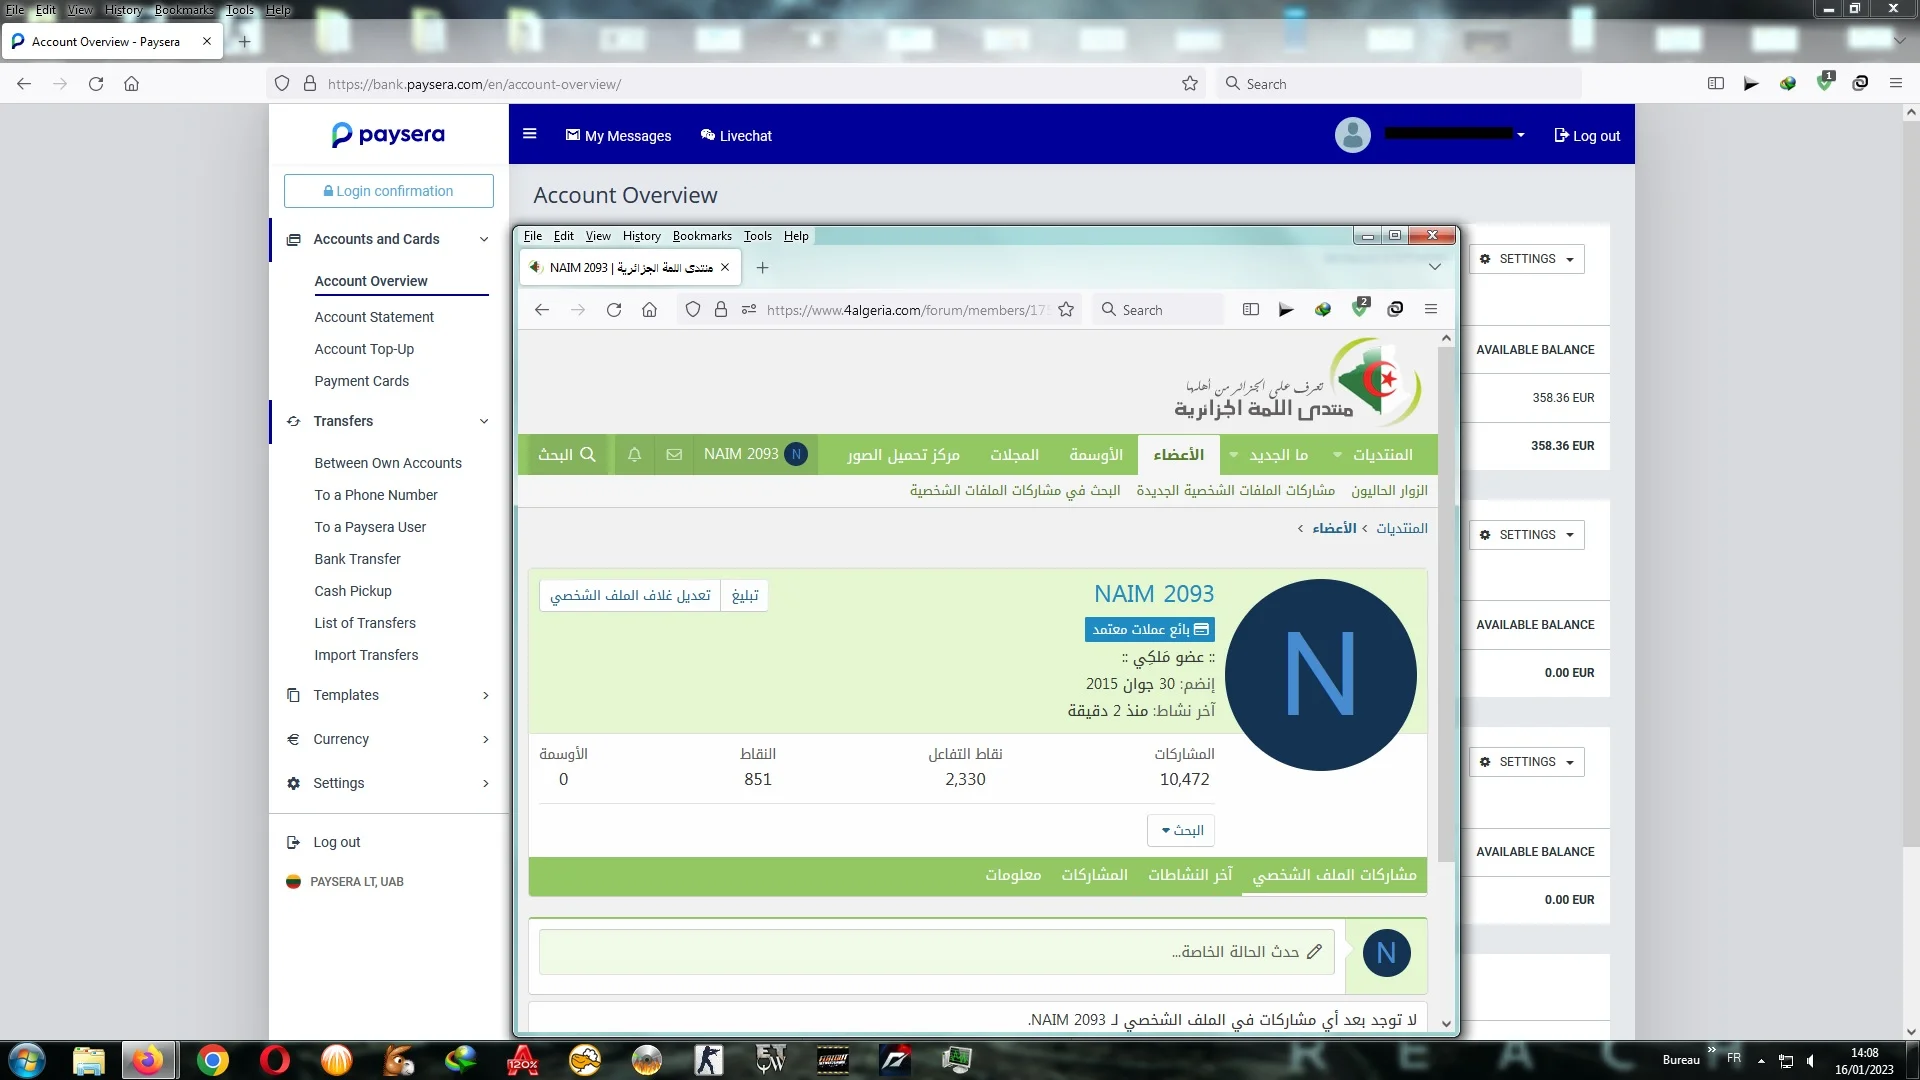Image resolution: width=1920 pixels, height=1080 pixels.
Task: Open the Account Statement link
Action: coord(374,317)
